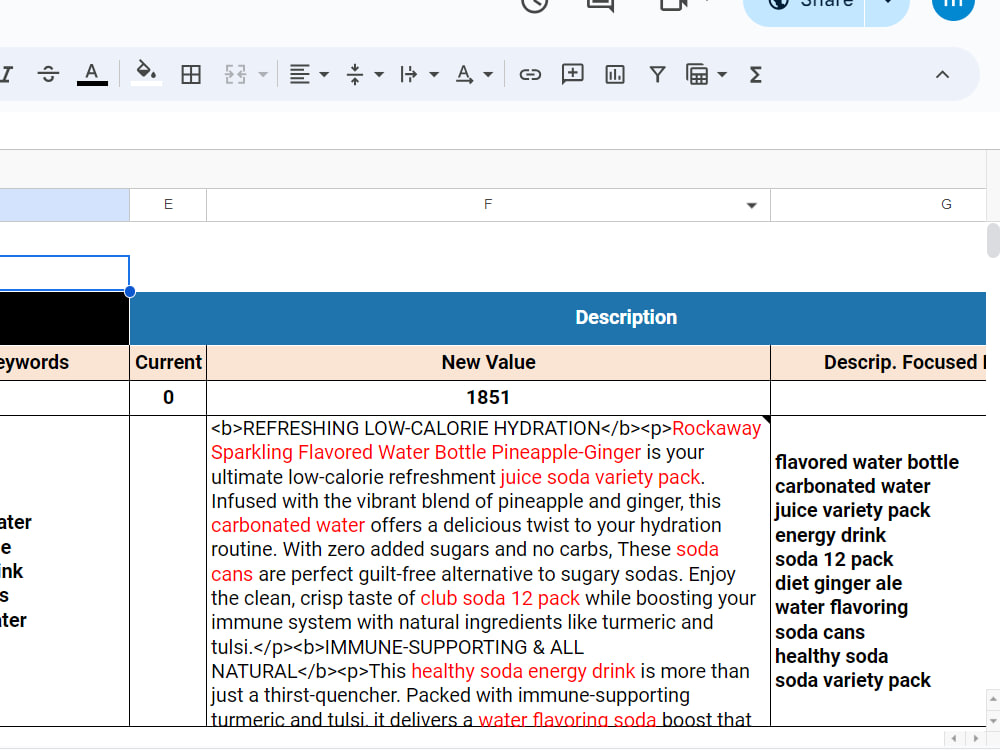Click the vertical scrollbar thumb
The width and height of the screenshot is (1000, 750).
993,240
